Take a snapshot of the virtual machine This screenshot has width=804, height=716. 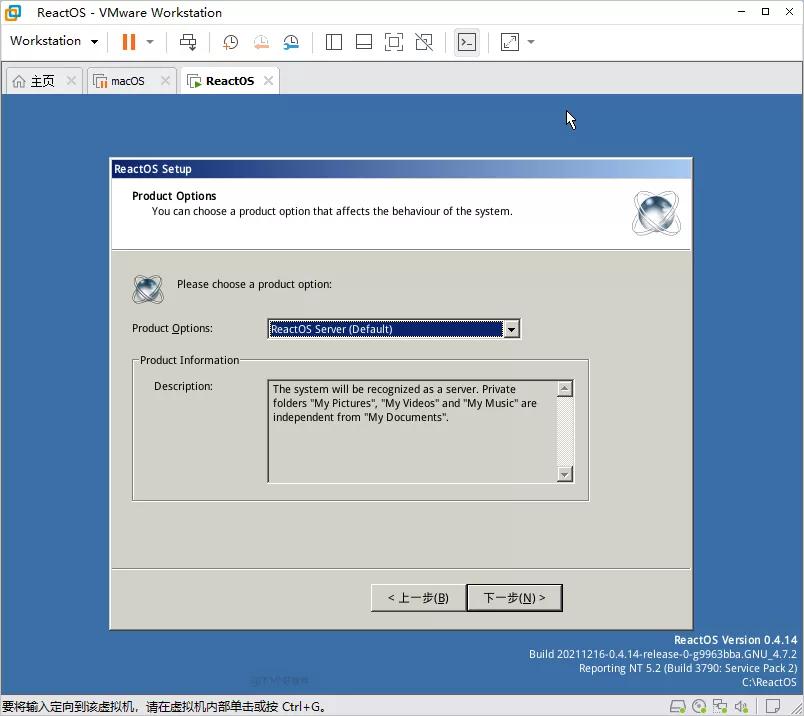tap(230, 42)
